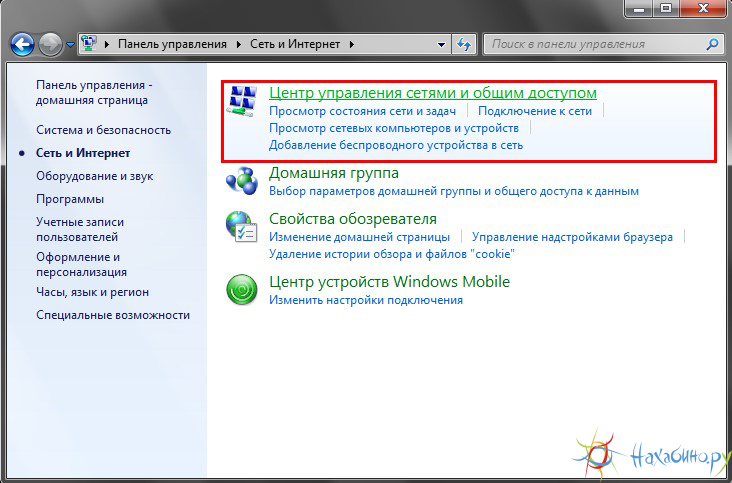Click the Windows Mobile Device Center icon
This screenshot has height=483, width=732.
(242, 290)
